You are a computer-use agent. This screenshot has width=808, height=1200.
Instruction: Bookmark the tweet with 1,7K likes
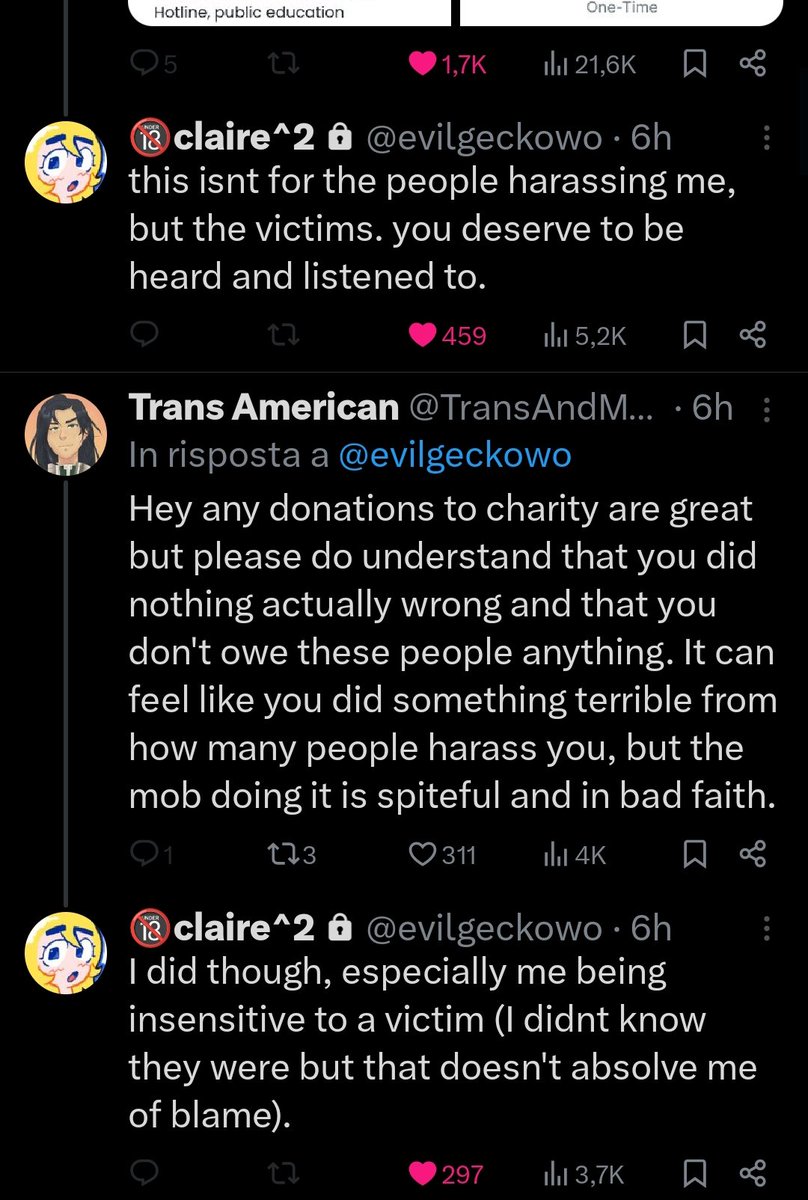[x=694, y=65]
